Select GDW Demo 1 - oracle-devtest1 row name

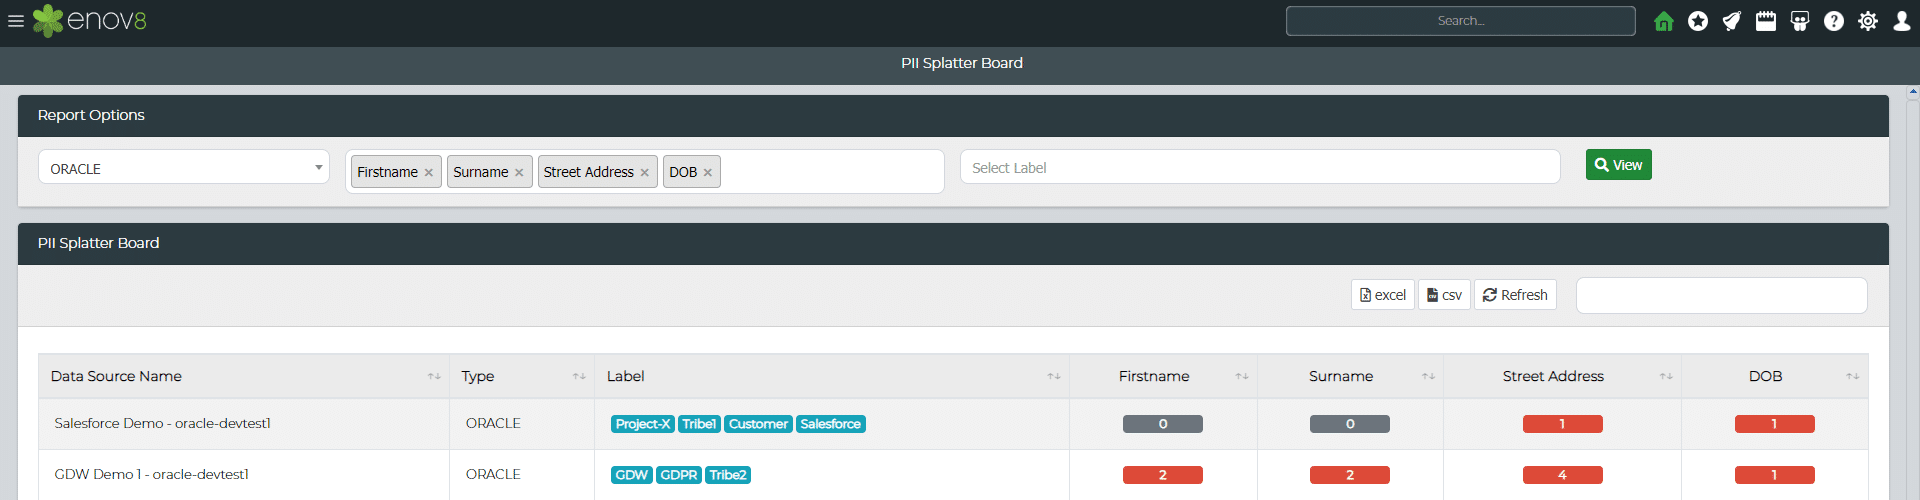click(152, 474)
